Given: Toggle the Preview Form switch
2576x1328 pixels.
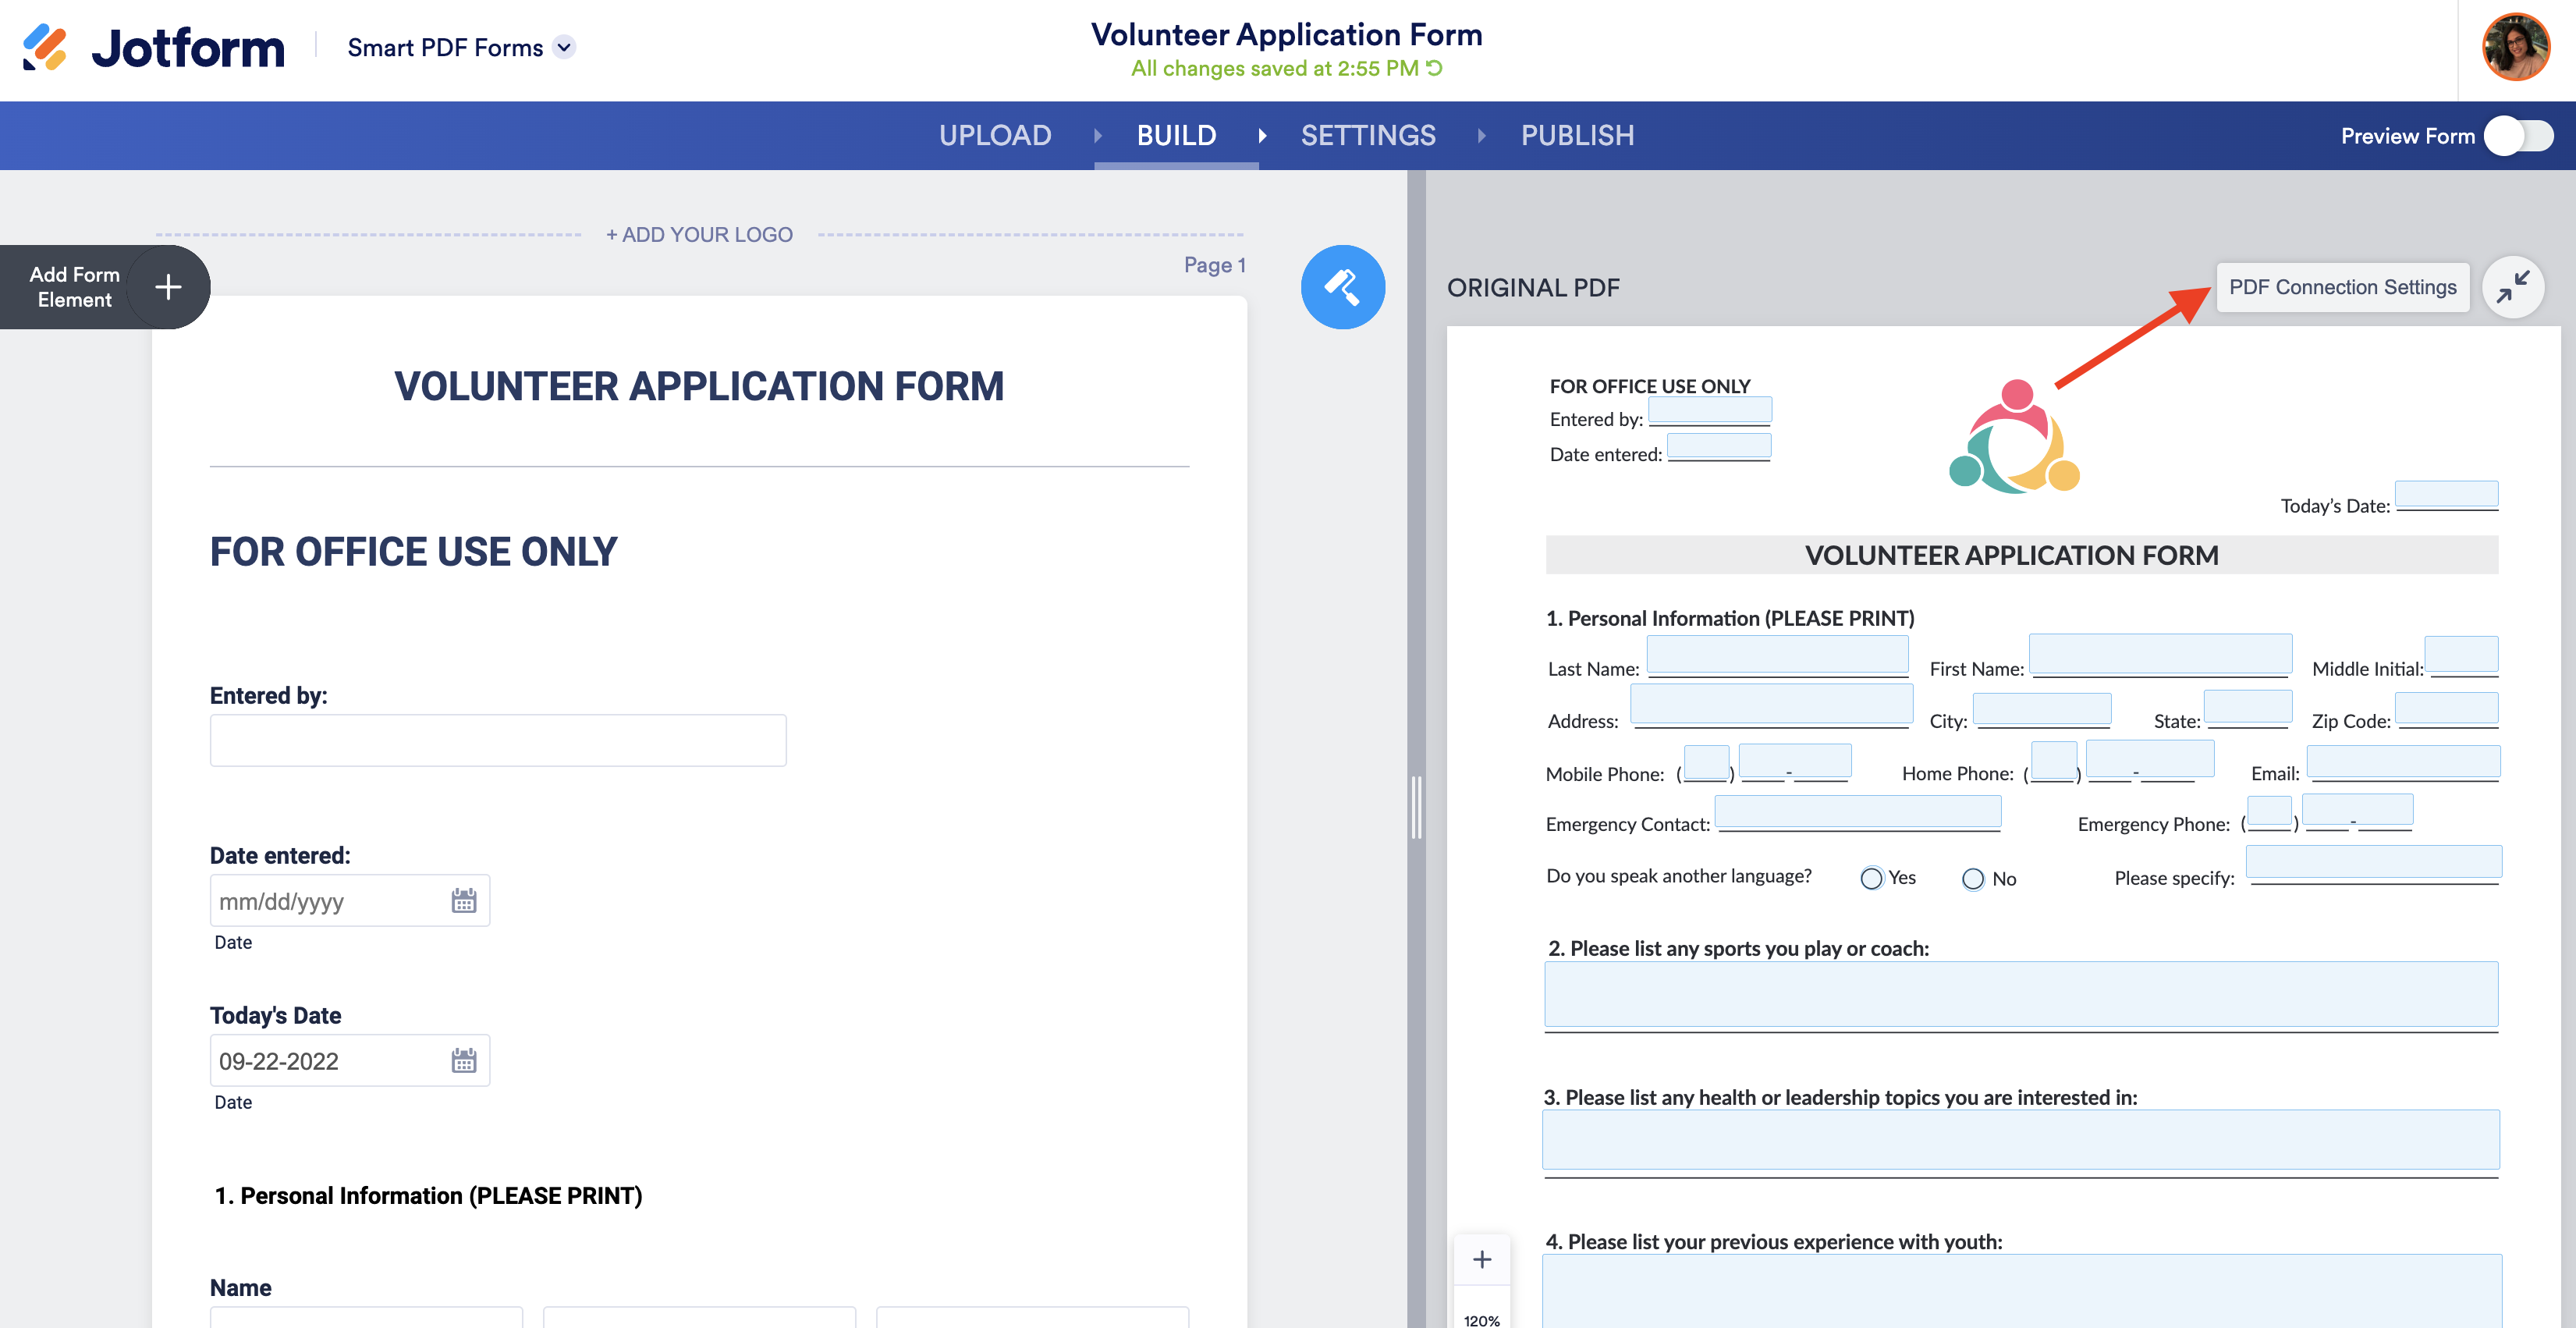Looking at the screenshot, I should coord(2521,136).
